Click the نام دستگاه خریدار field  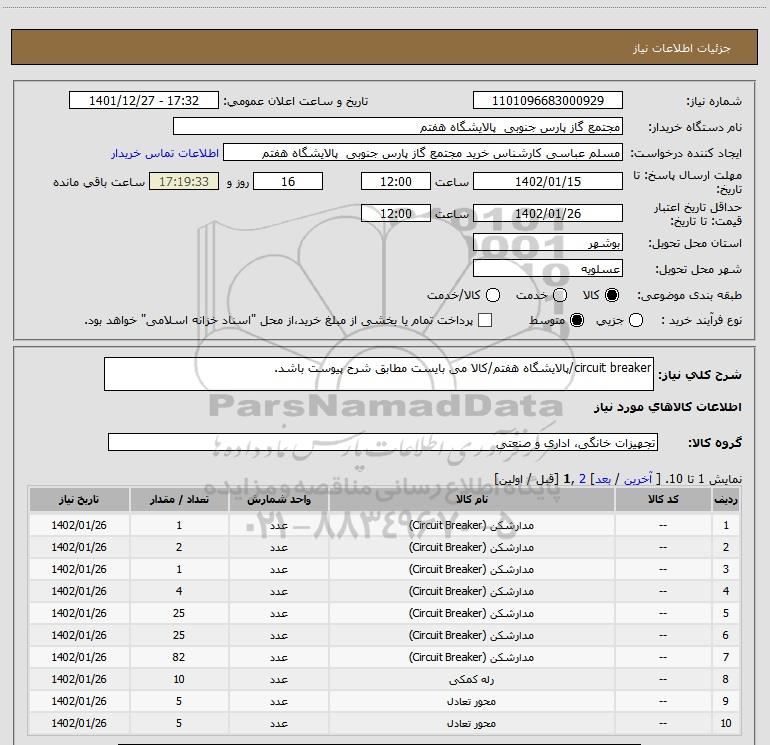tap(398, 127)
